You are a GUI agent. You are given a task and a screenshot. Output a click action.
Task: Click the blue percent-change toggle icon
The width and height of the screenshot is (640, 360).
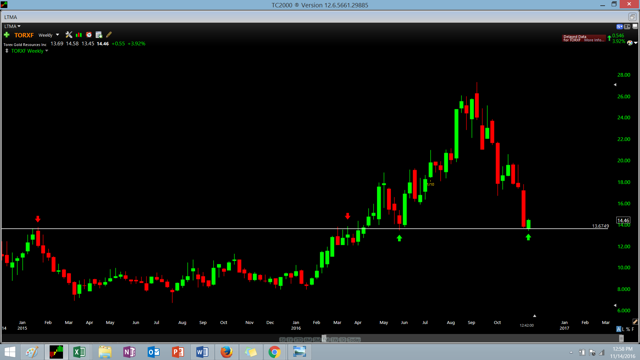tap(620, 27)
